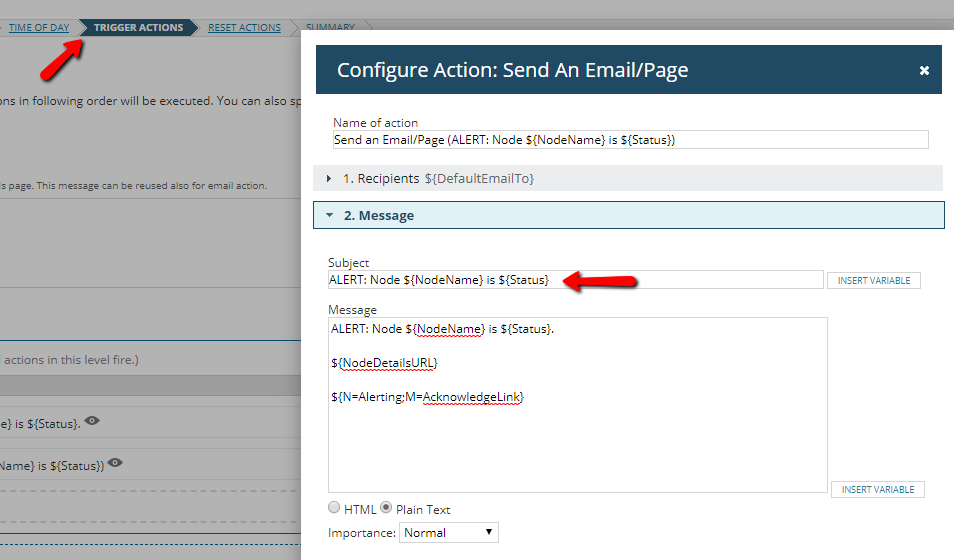Viewport: 954px width, 560px height.
Task: Select the HTML format radio button
Action: (334, 508)
